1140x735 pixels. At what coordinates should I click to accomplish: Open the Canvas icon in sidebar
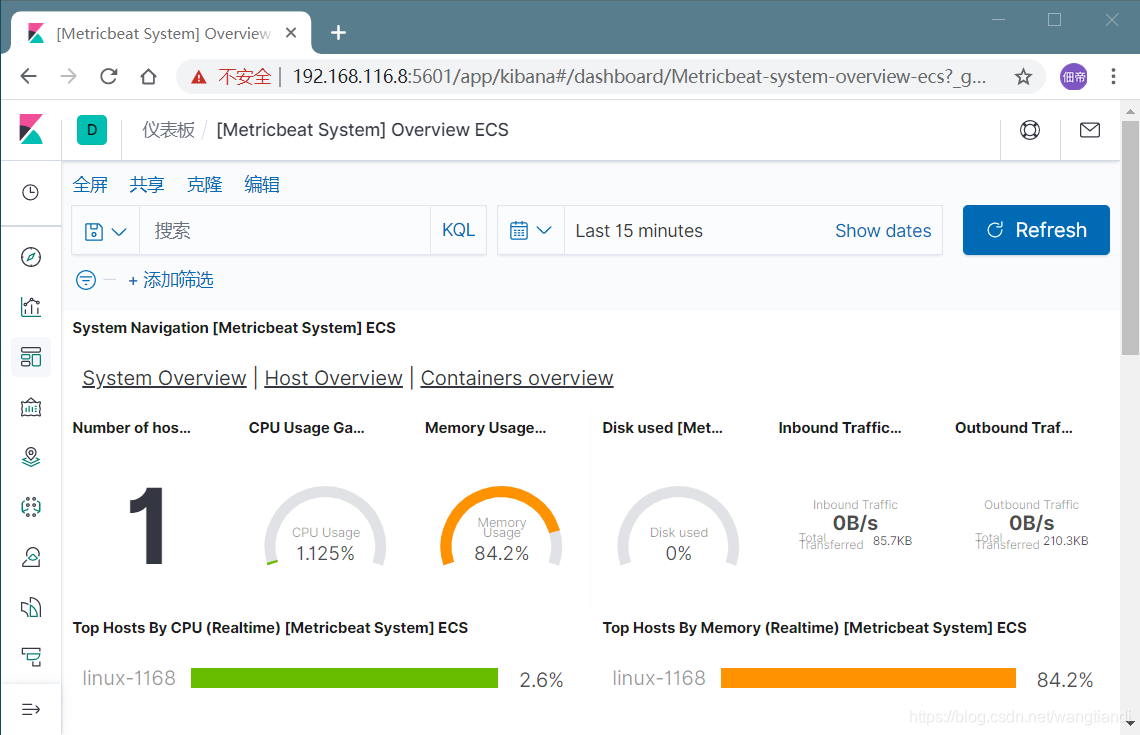click(x=31, y=407)
